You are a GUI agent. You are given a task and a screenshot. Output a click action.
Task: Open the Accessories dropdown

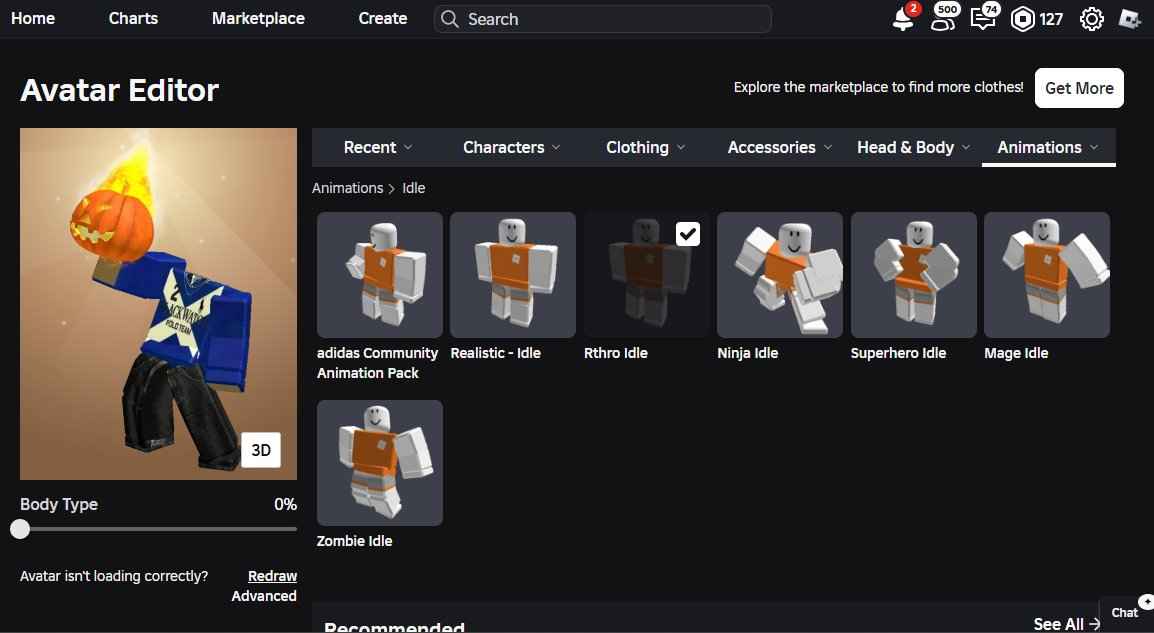point(779,147)
